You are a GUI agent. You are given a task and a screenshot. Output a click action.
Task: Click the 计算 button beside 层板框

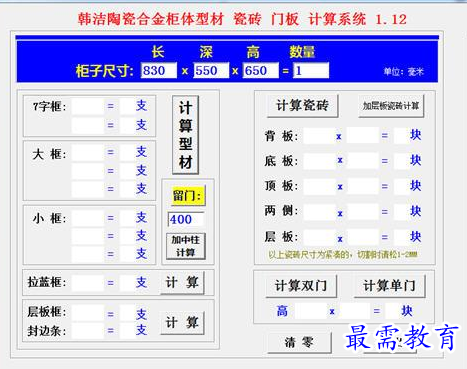point(182,323)
